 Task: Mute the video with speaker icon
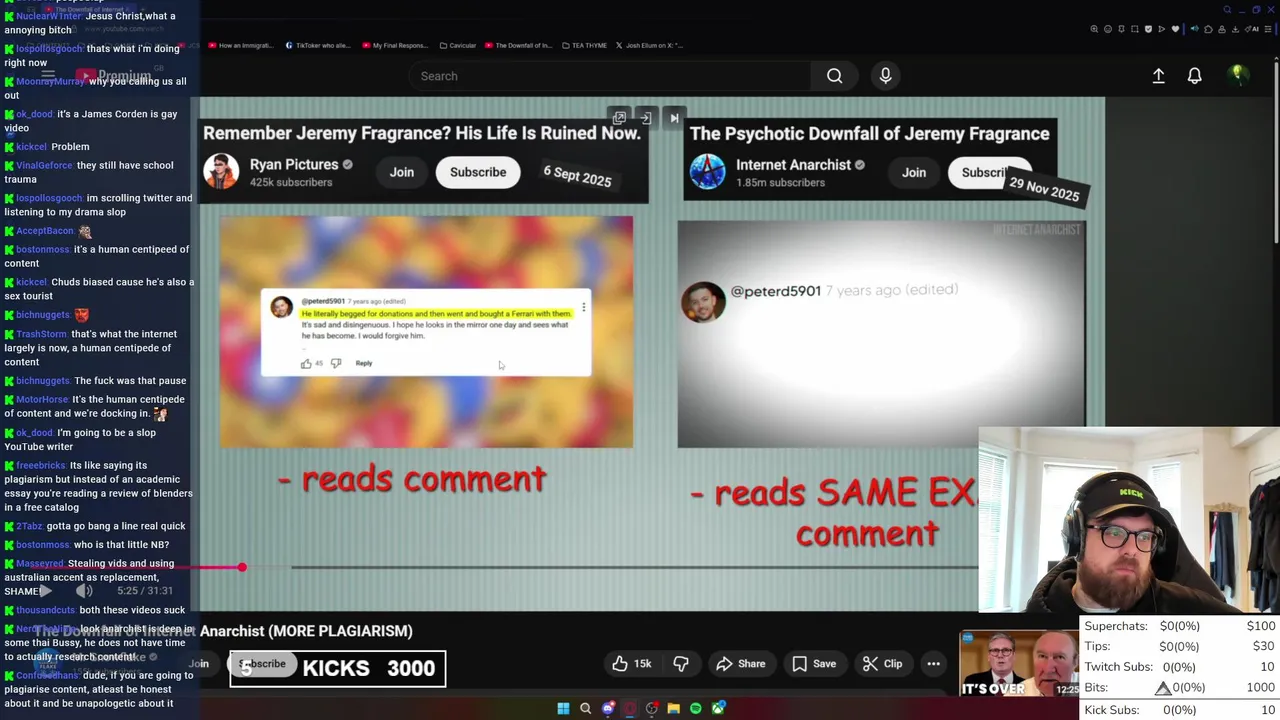[84, 591]
